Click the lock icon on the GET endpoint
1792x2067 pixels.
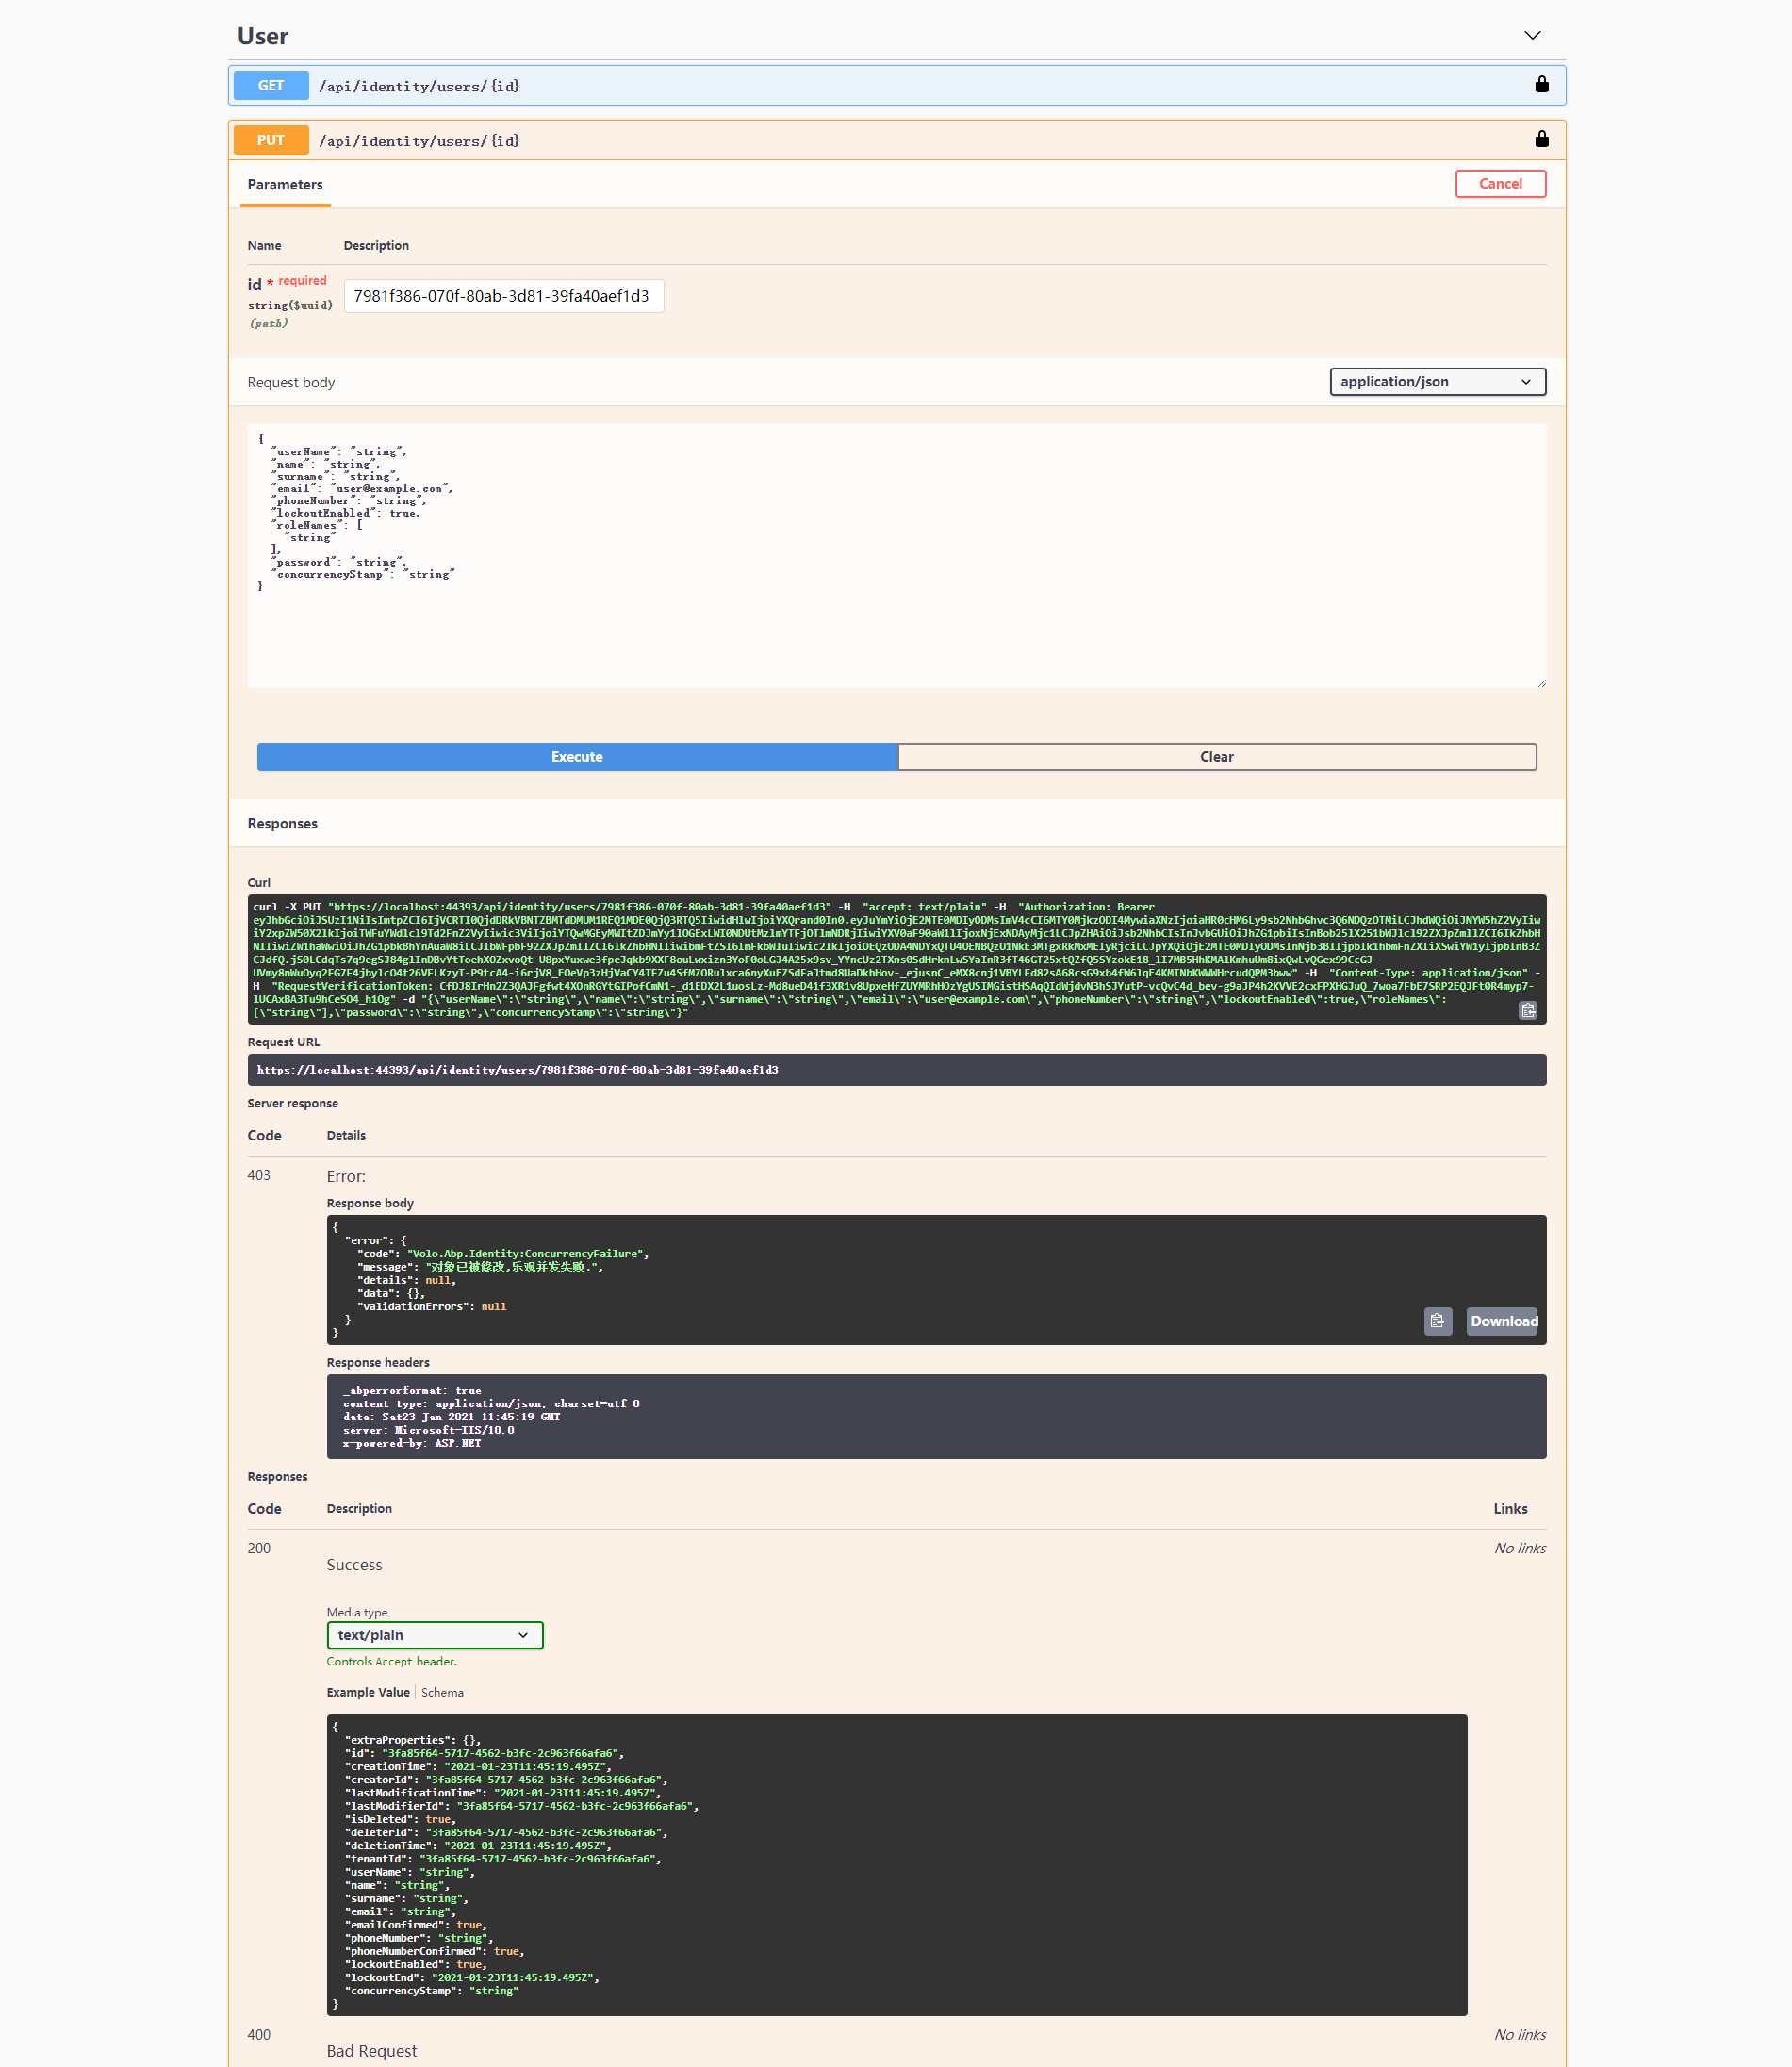(x=1541, y=85)
